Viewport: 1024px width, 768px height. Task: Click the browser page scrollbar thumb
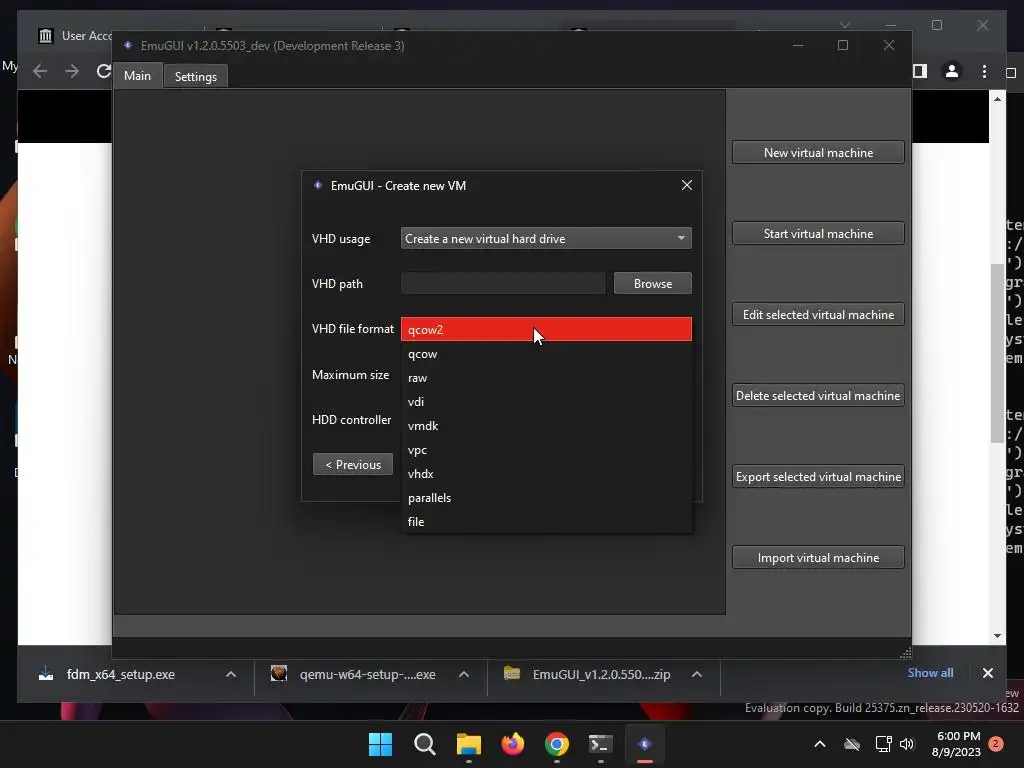tap(997, 353)
